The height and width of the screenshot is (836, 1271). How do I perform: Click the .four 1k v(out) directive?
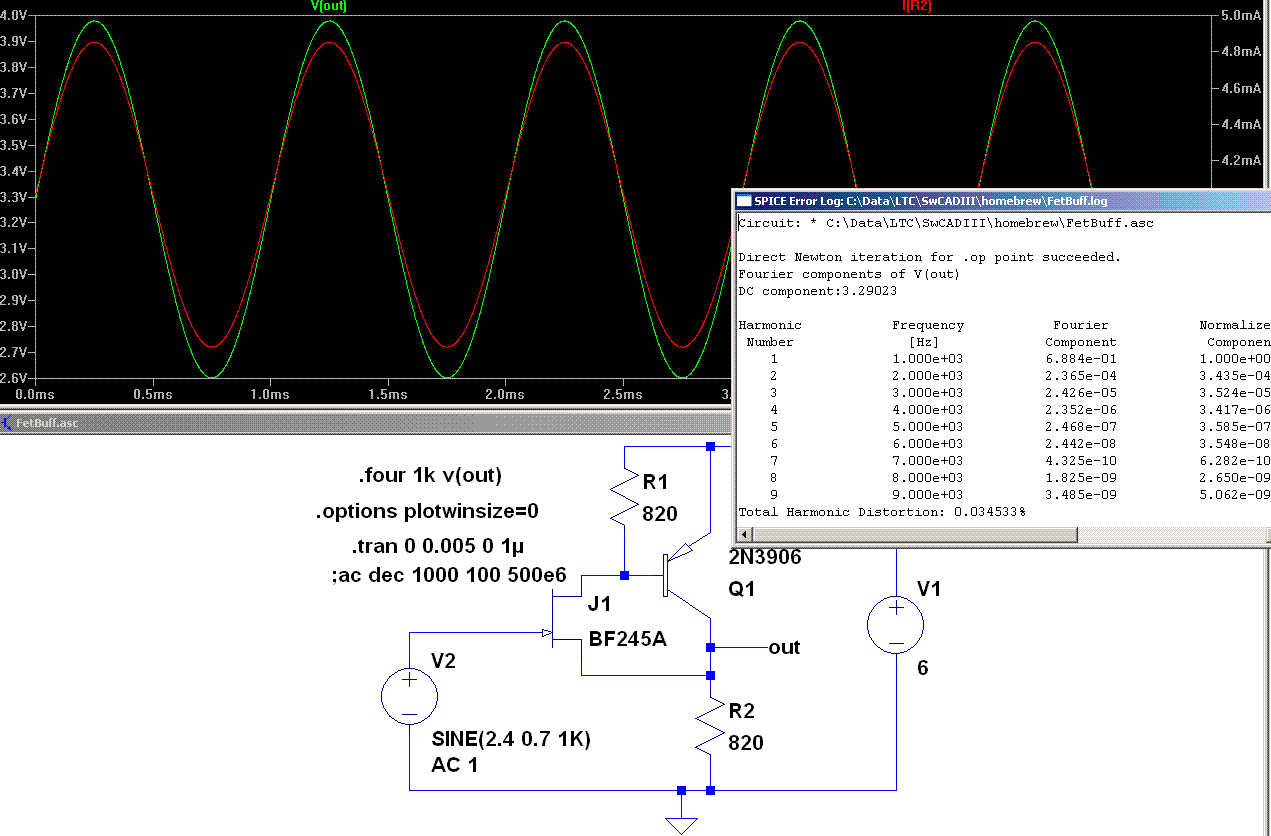click(430, 475)
